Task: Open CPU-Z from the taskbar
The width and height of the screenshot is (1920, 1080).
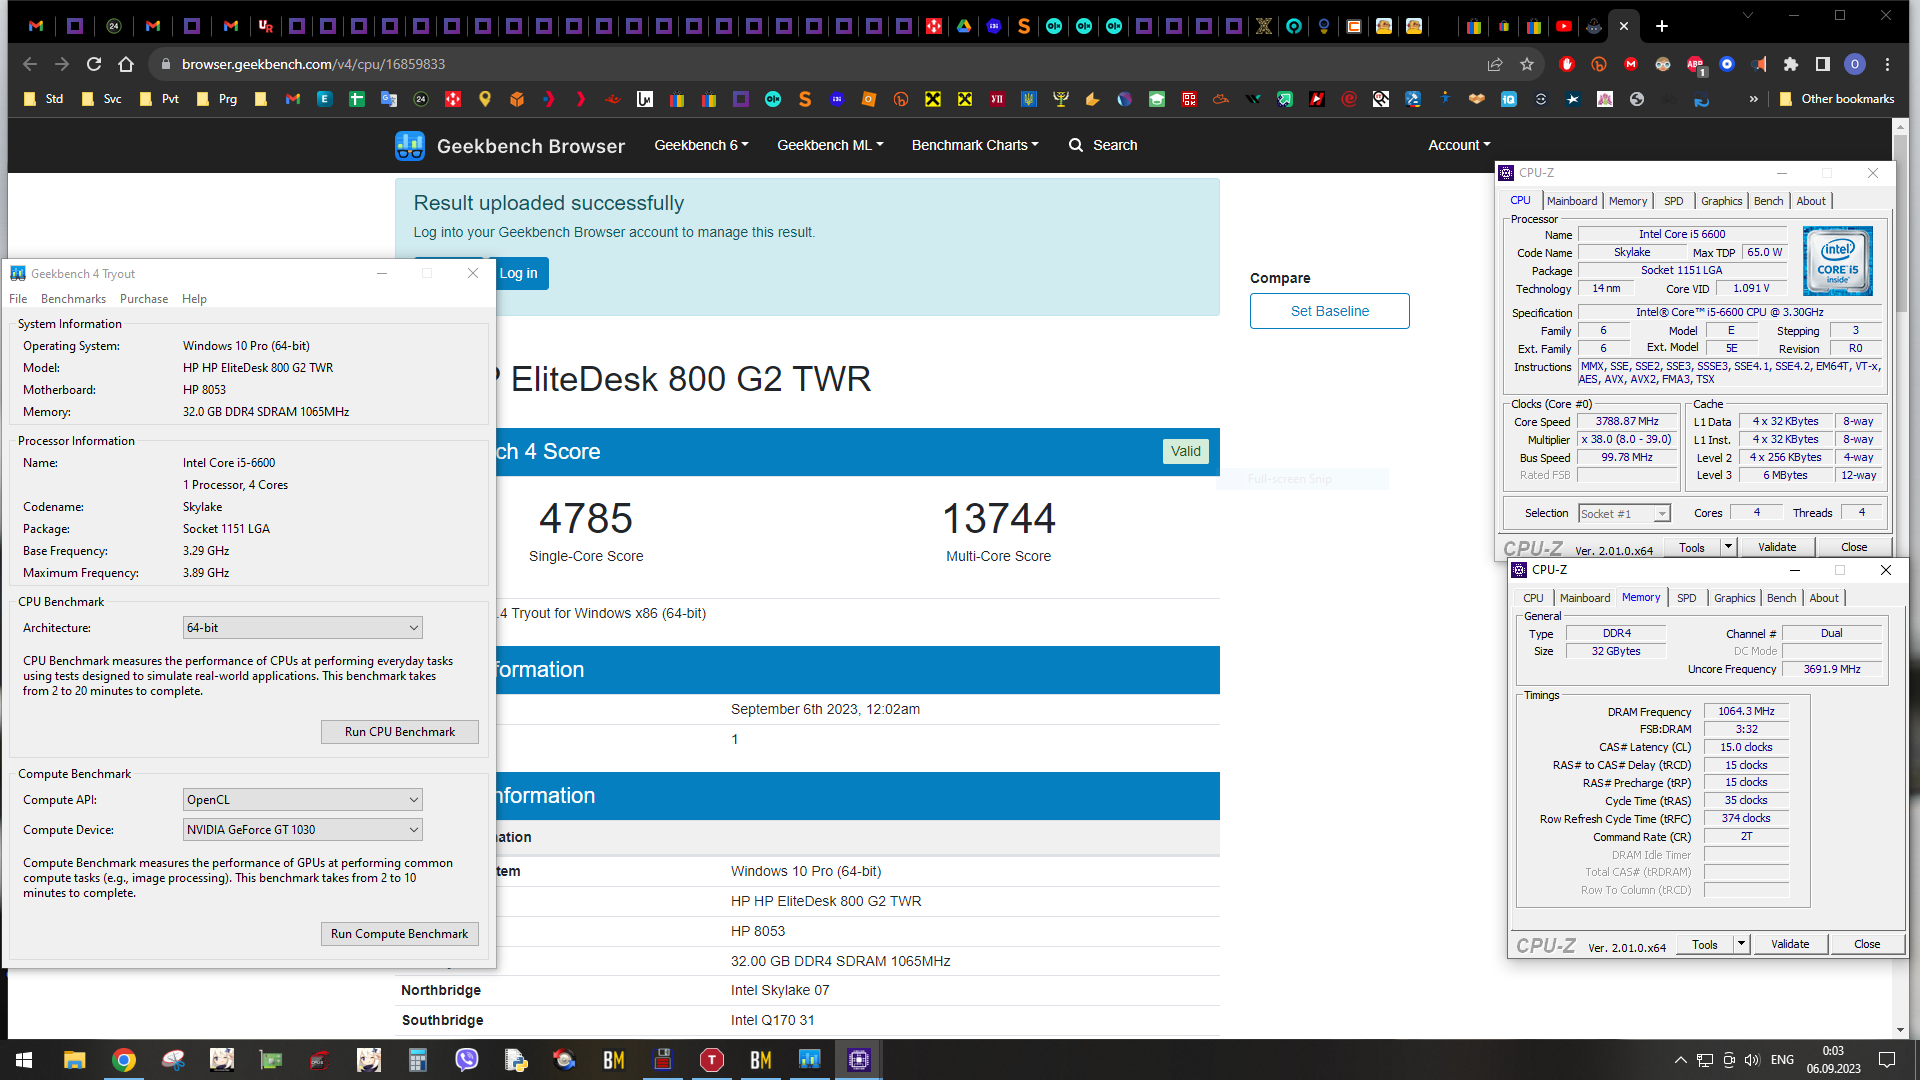Action: point(859,1060)
